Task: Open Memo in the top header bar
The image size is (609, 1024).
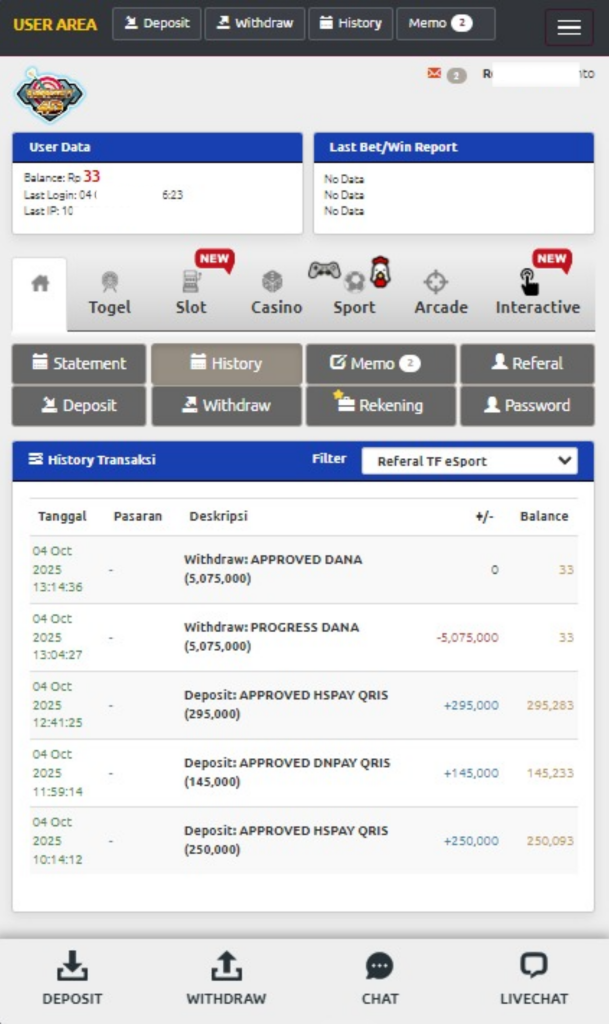Action: (444, 23)
